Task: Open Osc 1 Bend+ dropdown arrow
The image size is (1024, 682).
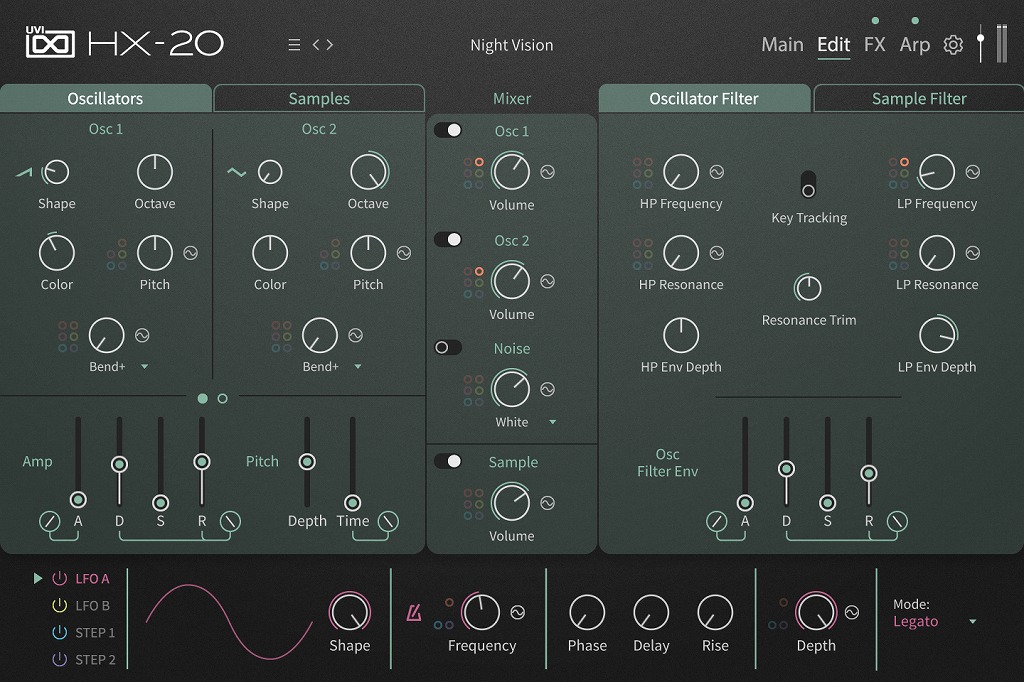Action: [x=144, y=367]
